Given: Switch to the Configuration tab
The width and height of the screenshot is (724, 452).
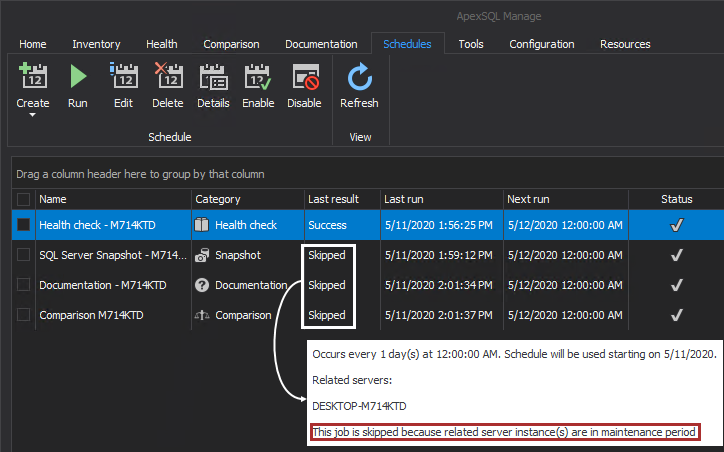Looking at the screenshot, I should 542,44.
